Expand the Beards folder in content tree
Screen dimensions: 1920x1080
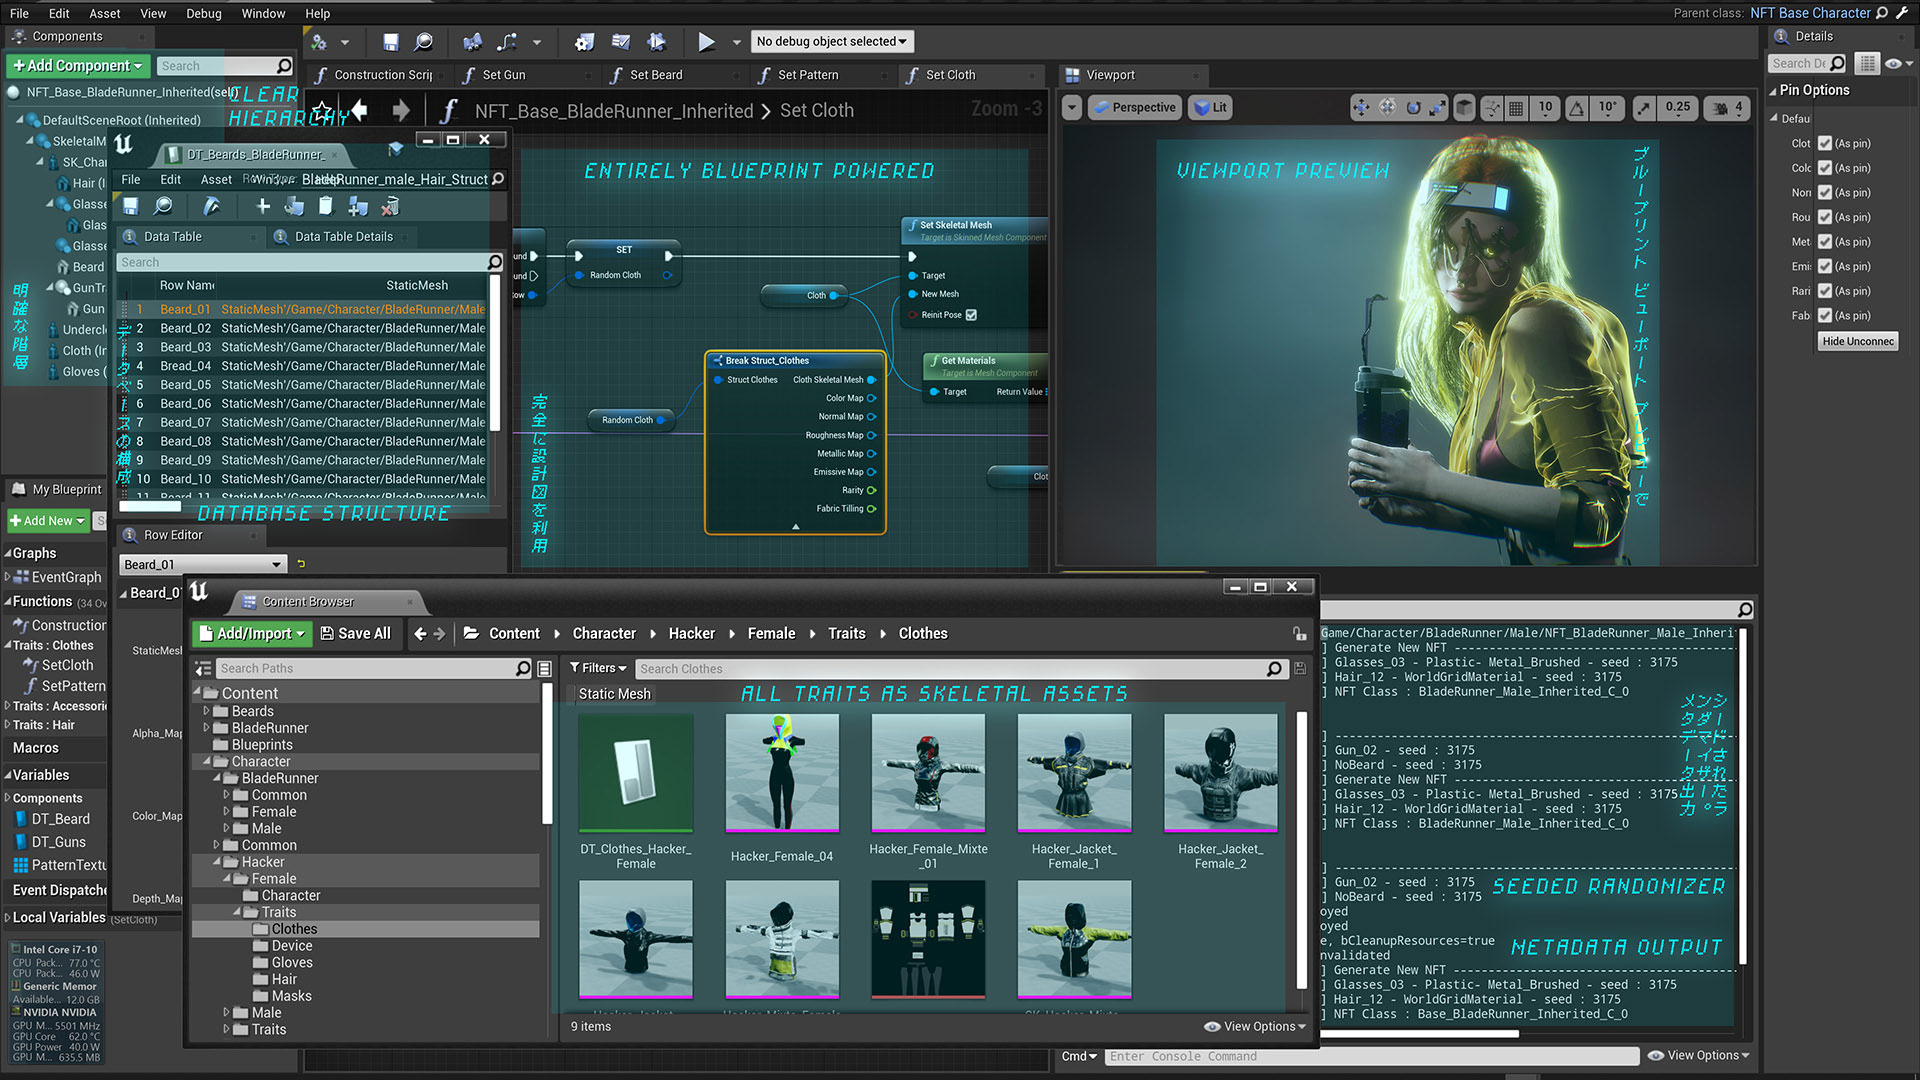(207, 712)
